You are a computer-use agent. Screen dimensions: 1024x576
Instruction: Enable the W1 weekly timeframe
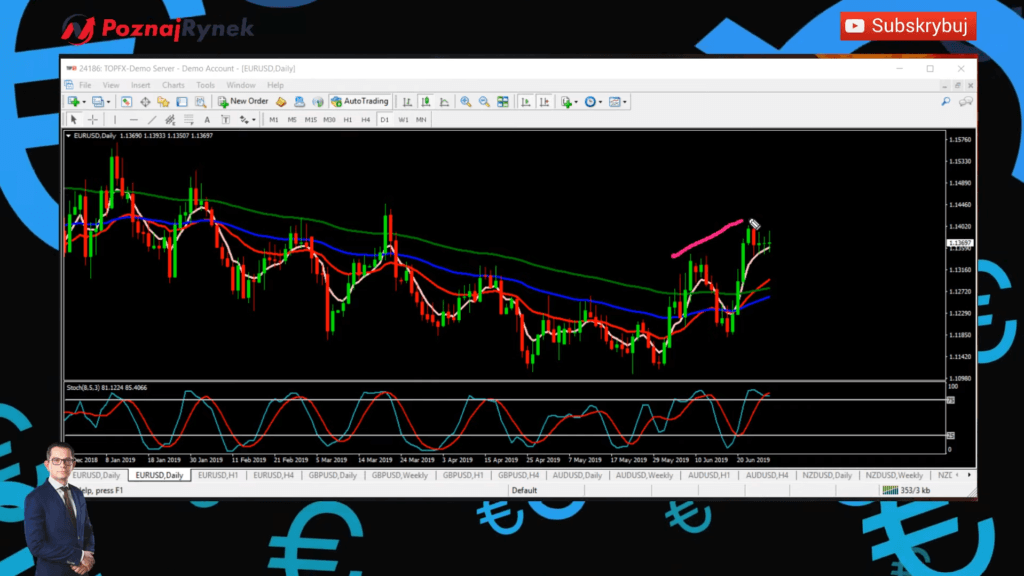pyautogui.click(x=403, y=120)
